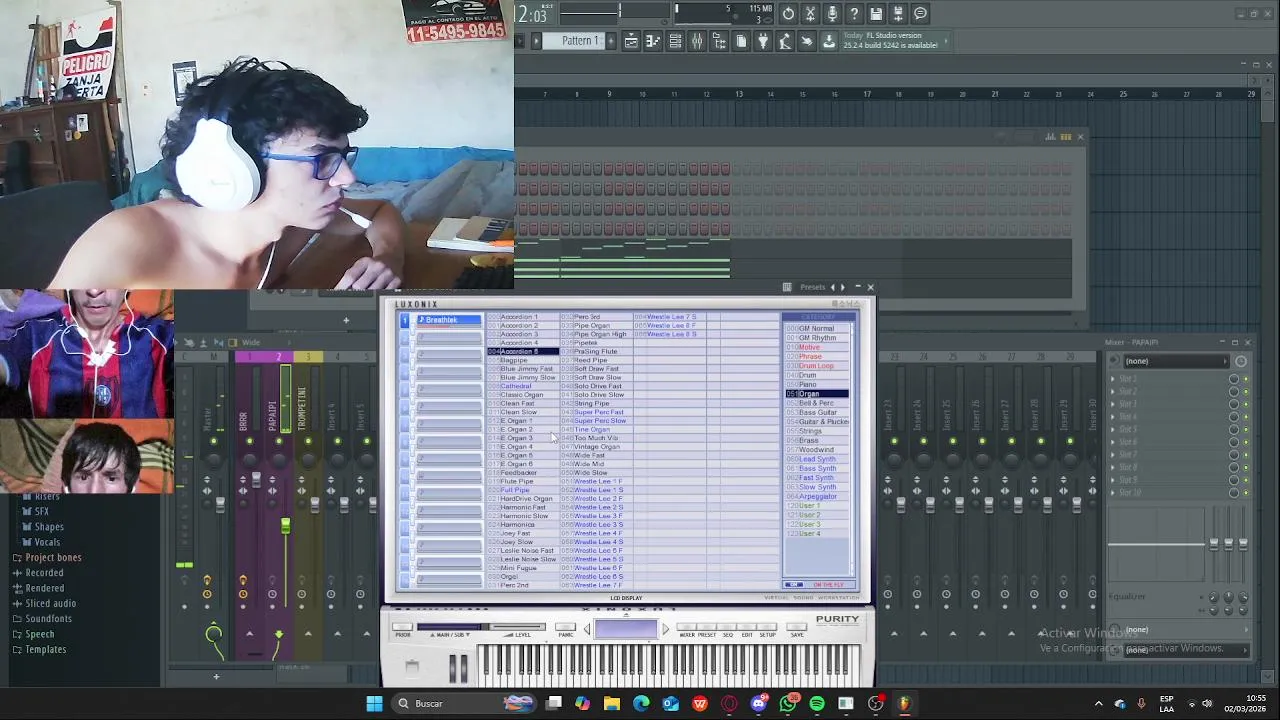
Task: Expand the Soundfonts folder
Action: pyautogui.click(x=49, y=619)
